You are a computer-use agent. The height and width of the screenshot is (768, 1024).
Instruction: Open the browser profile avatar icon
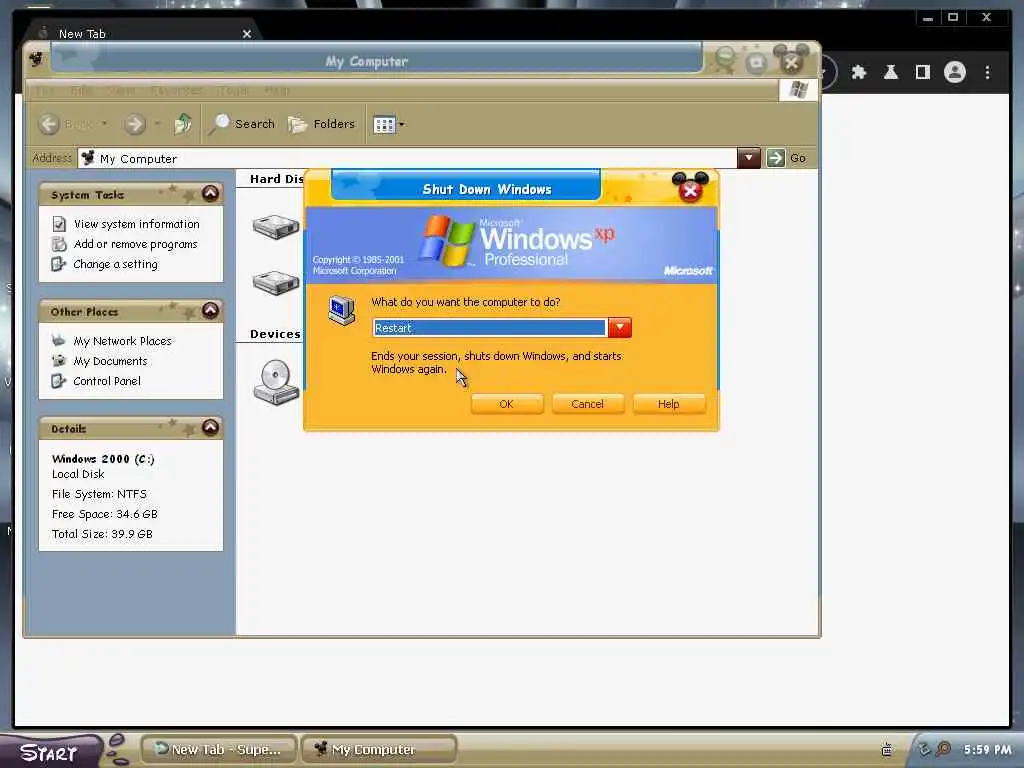point(955,72)
